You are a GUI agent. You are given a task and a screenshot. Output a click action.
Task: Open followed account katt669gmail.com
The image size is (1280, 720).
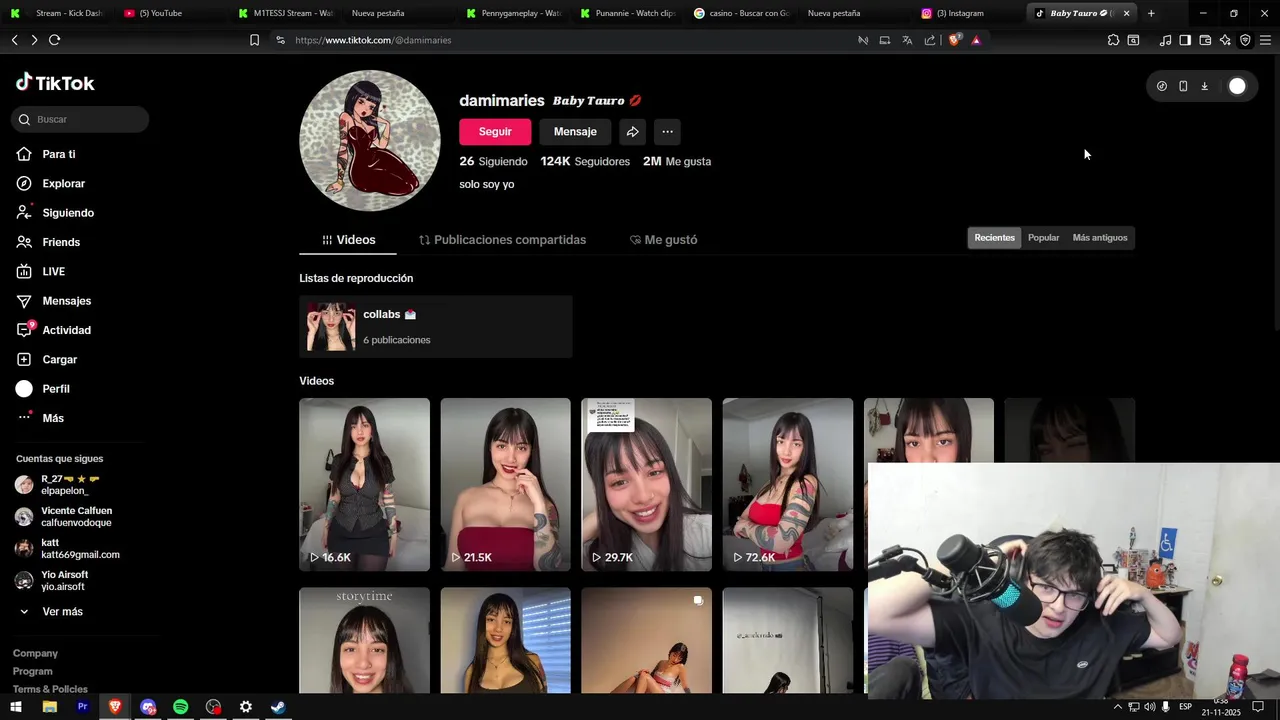pos(70,549)
